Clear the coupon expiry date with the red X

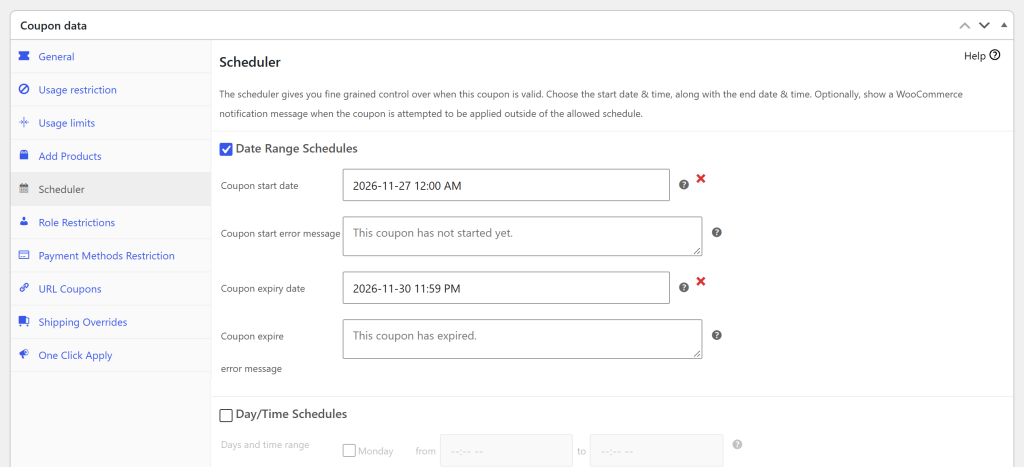(x=701, y=282)
